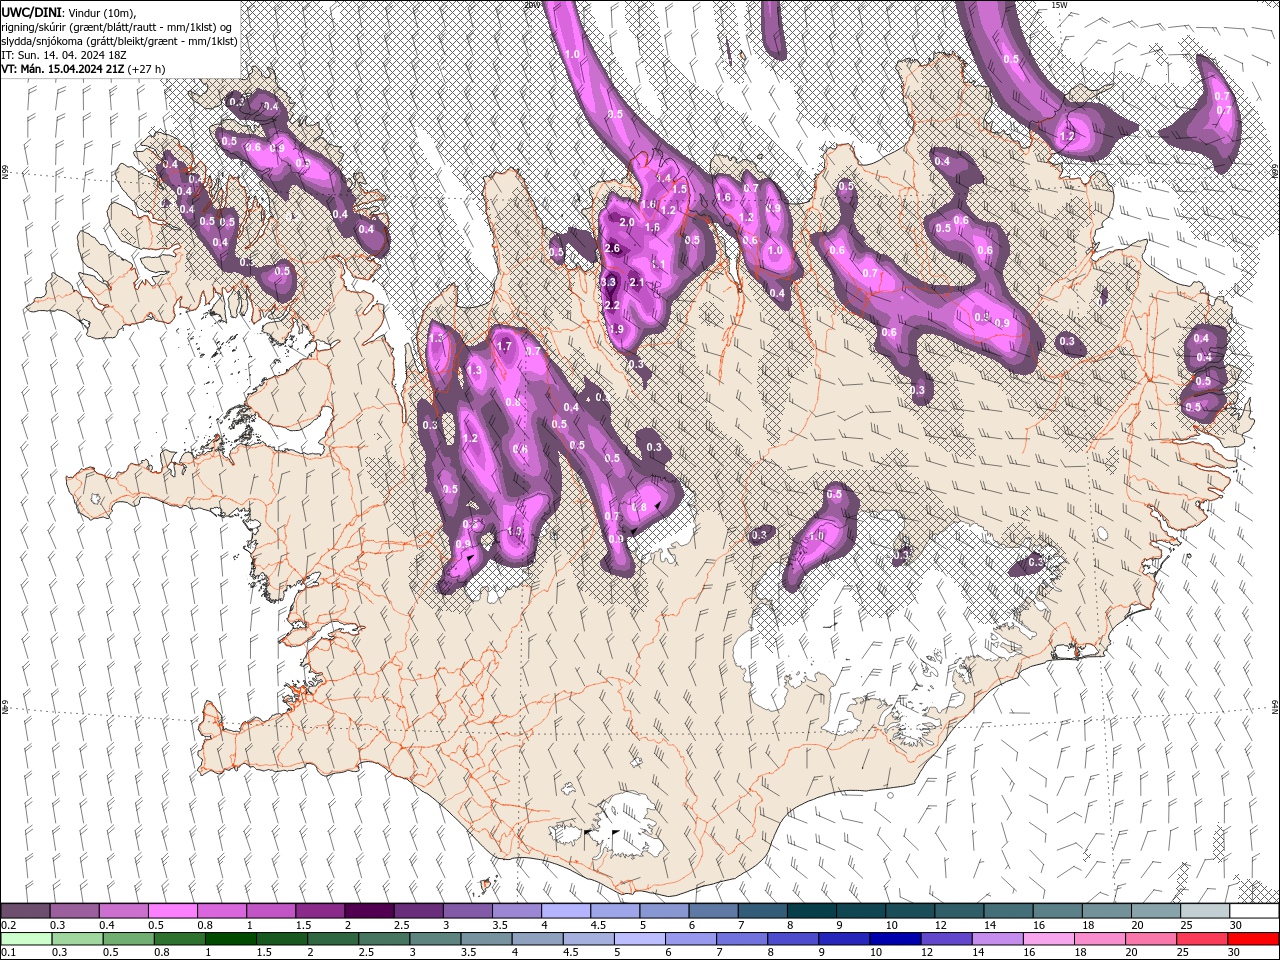
Task: Click the UWC/DINI title text
Action: [32, 11]
